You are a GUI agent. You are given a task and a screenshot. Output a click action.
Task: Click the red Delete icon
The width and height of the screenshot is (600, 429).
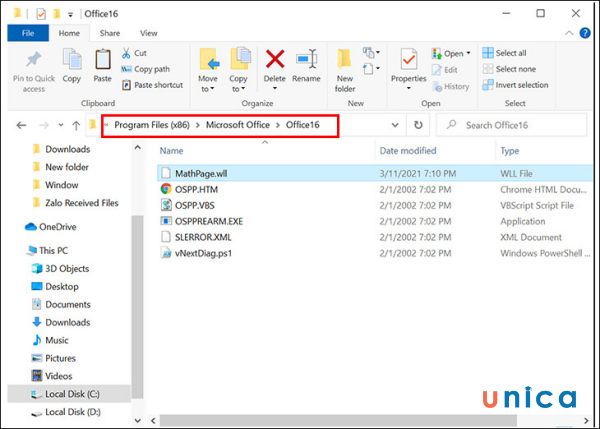pyautogui.click(x=274, y=60)
